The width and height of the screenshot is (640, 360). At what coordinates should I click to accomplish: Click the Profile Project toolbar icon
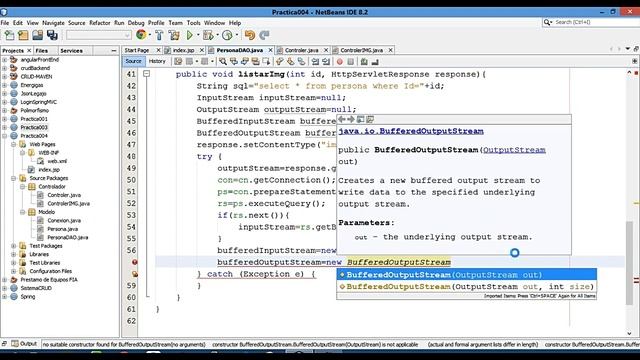tap(227, 36)
